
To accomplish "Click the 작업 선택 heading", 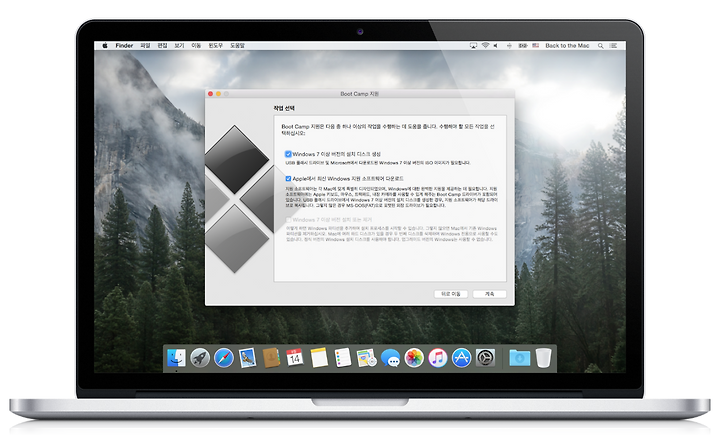I will pos(284,108).
